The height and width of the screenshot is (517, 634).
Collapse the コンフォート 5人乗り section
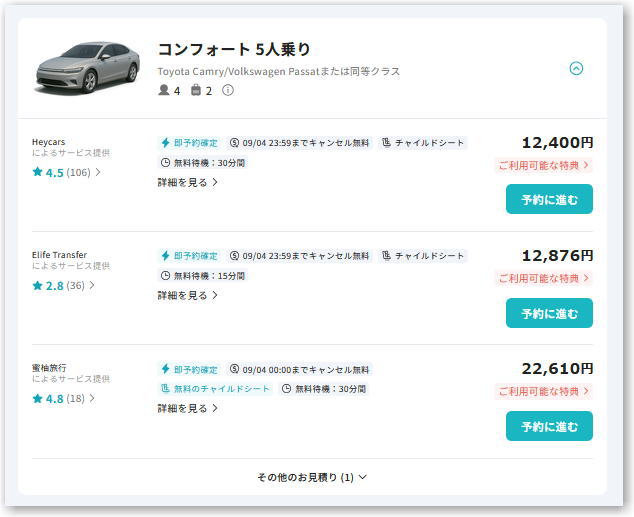(x=576, y=68)
